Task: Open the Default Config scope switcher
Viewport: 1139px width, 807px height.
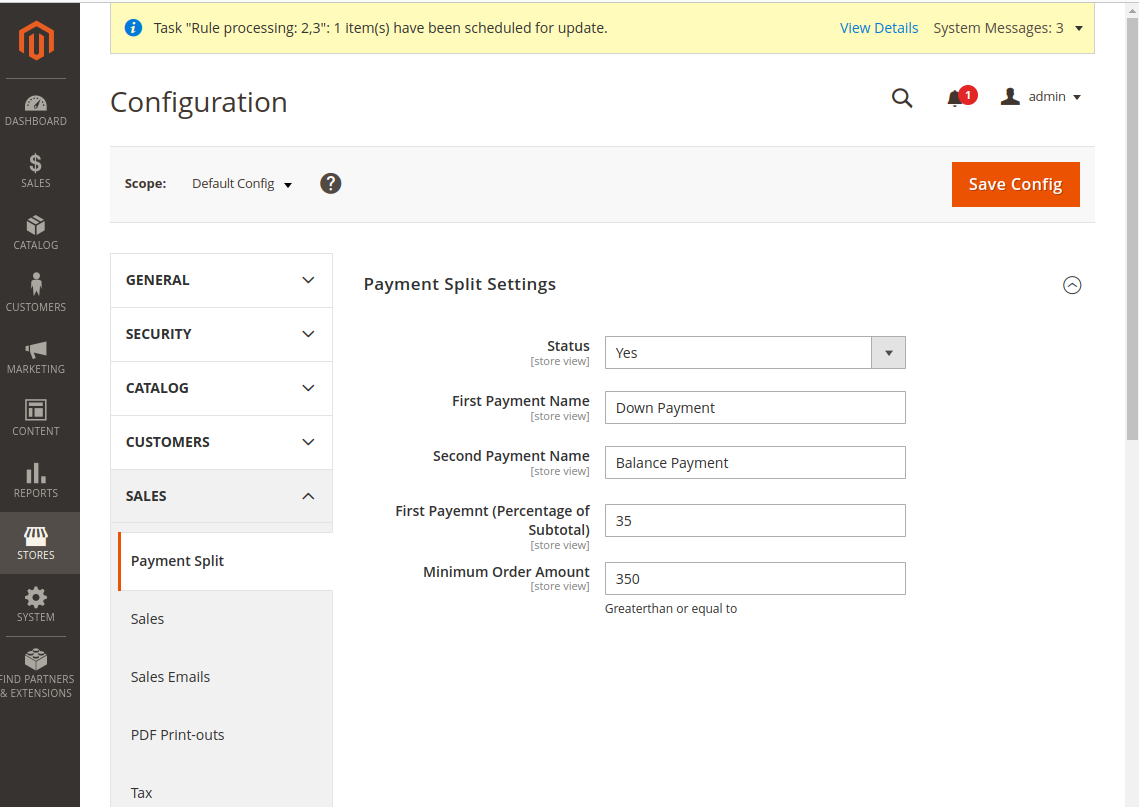Action: click(242, 184)
